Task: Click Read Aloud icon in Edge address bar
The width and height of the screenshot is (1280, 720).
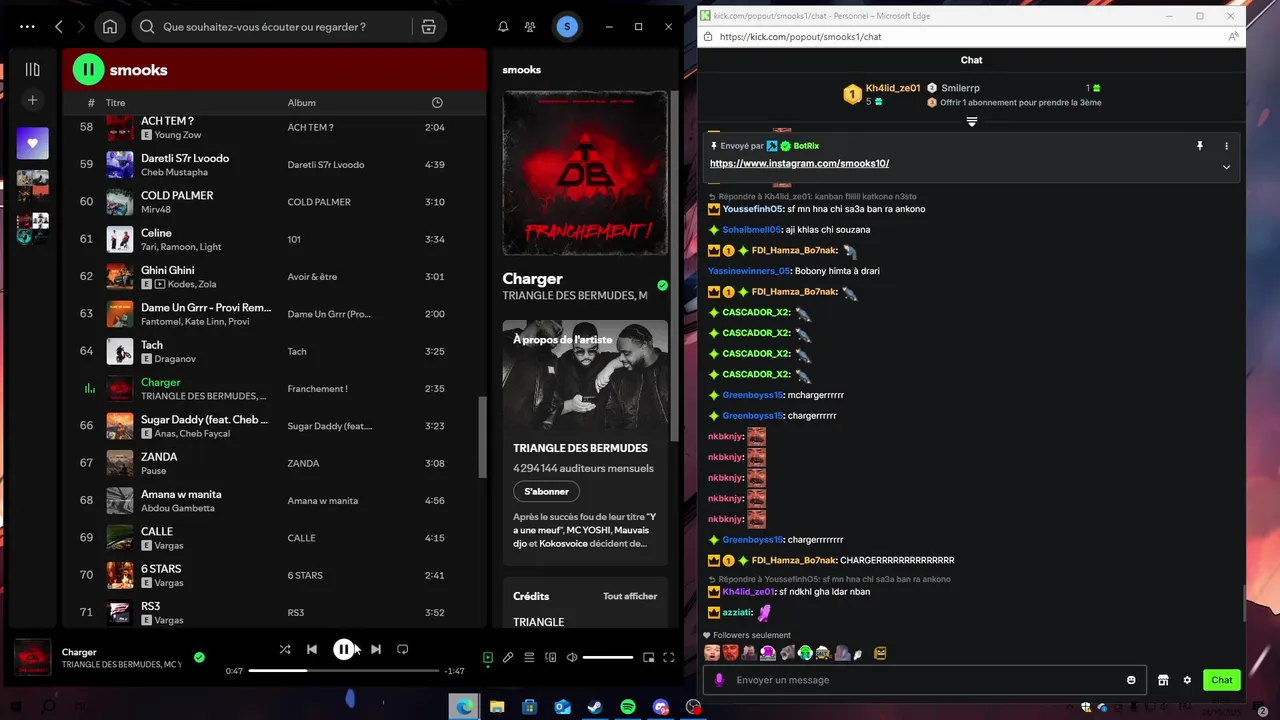Action: coord(1234,37)
